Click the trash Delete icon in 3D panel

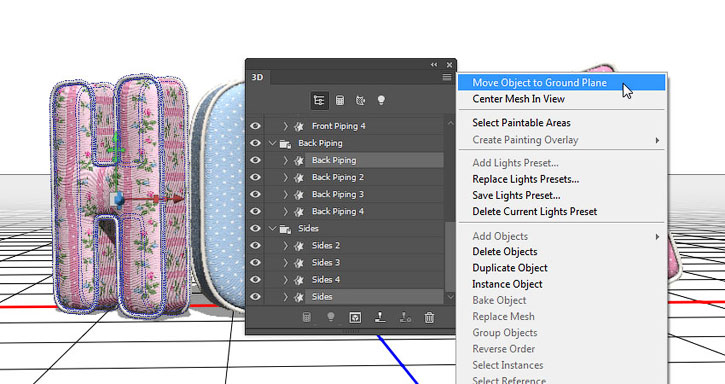[429, 317]
